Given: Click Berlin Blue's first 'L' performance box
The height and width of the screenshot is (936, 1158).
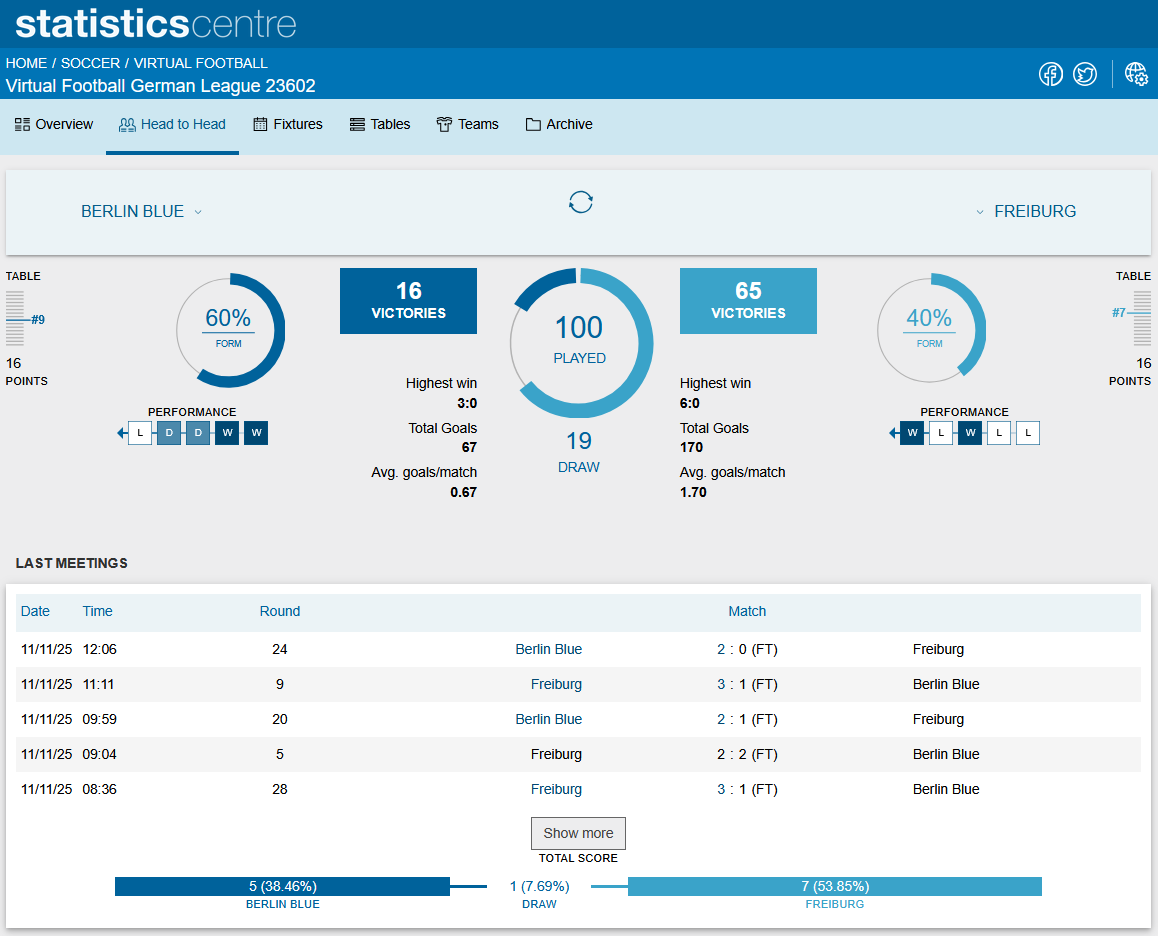Looking at the screenshot, I should click(140, 433).
